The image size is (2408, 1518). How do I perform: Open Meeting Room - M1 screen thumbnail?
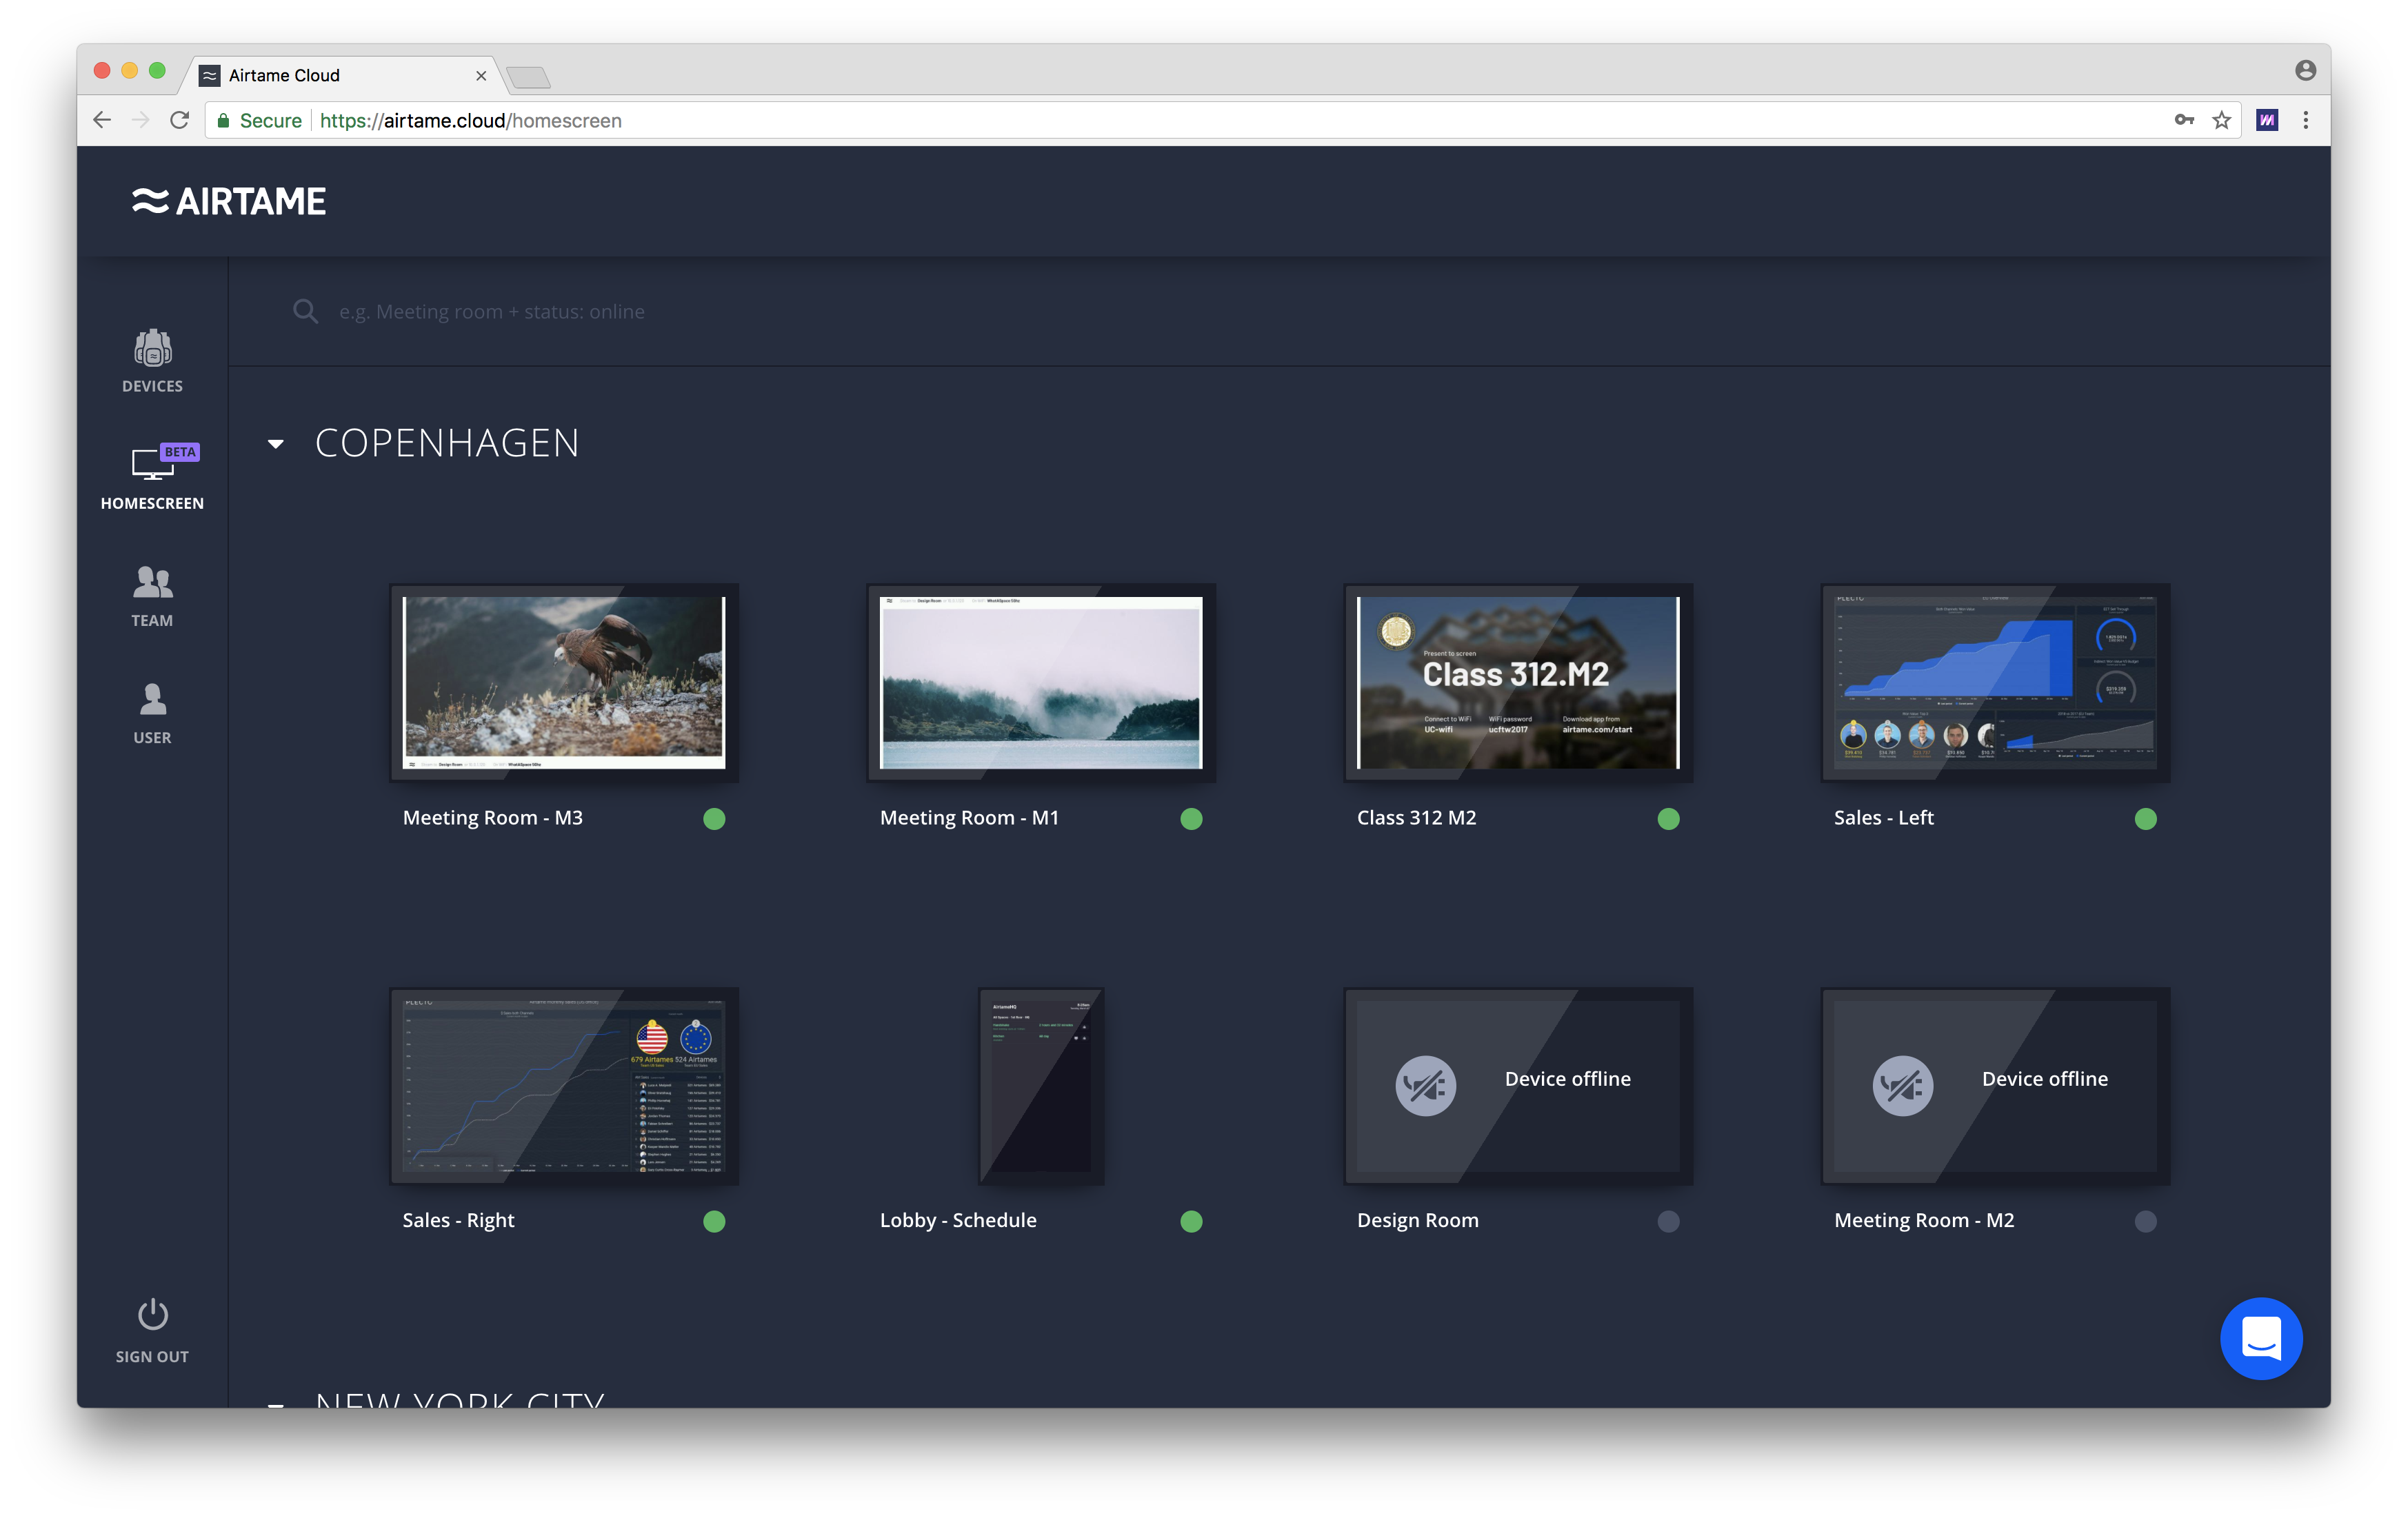point(1041,682)
